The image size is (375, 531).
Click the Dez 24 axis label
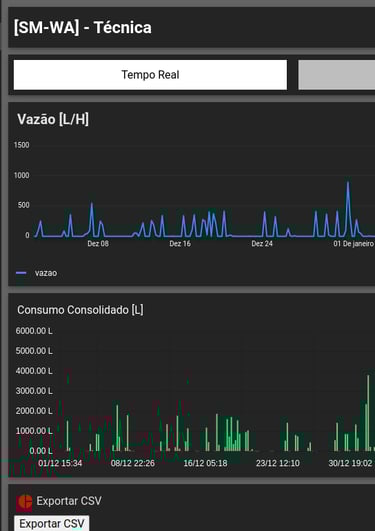[x=262, y=243]
